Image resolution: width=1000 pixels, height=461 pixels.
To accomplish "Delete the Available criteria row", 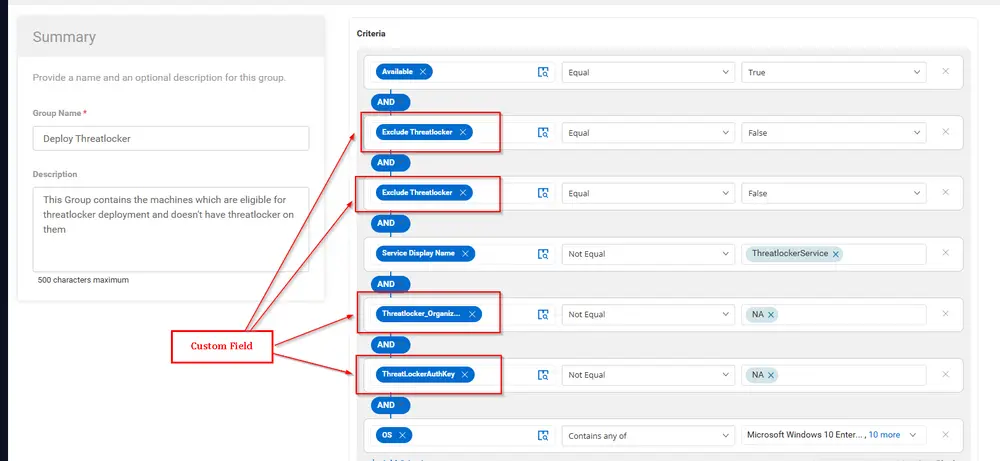I will (946, 71).
